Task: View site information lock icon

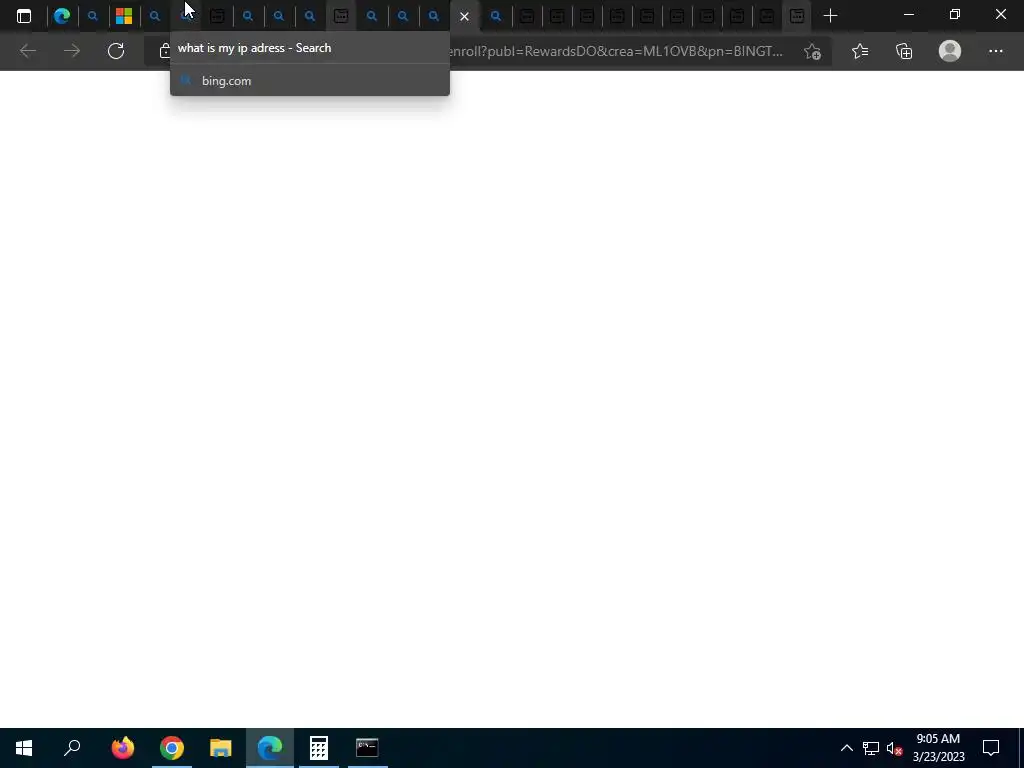Action: click(165, 51)
